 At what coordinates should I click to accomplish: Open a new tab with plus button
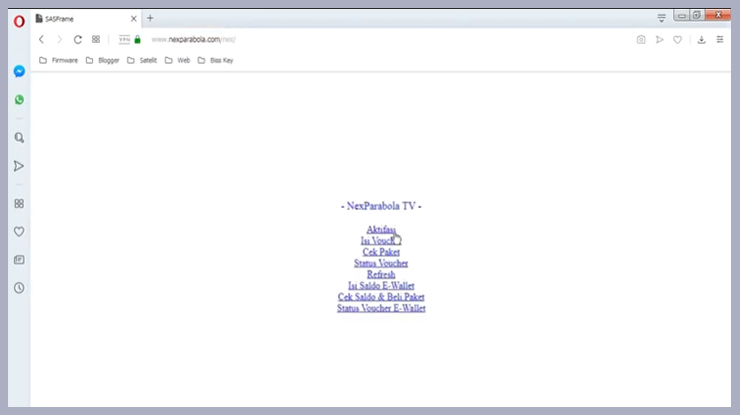(150, 18)
